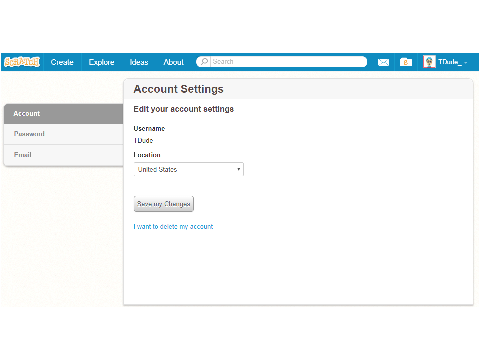Expand the TDude_ account dropdown

pos(453,62)
